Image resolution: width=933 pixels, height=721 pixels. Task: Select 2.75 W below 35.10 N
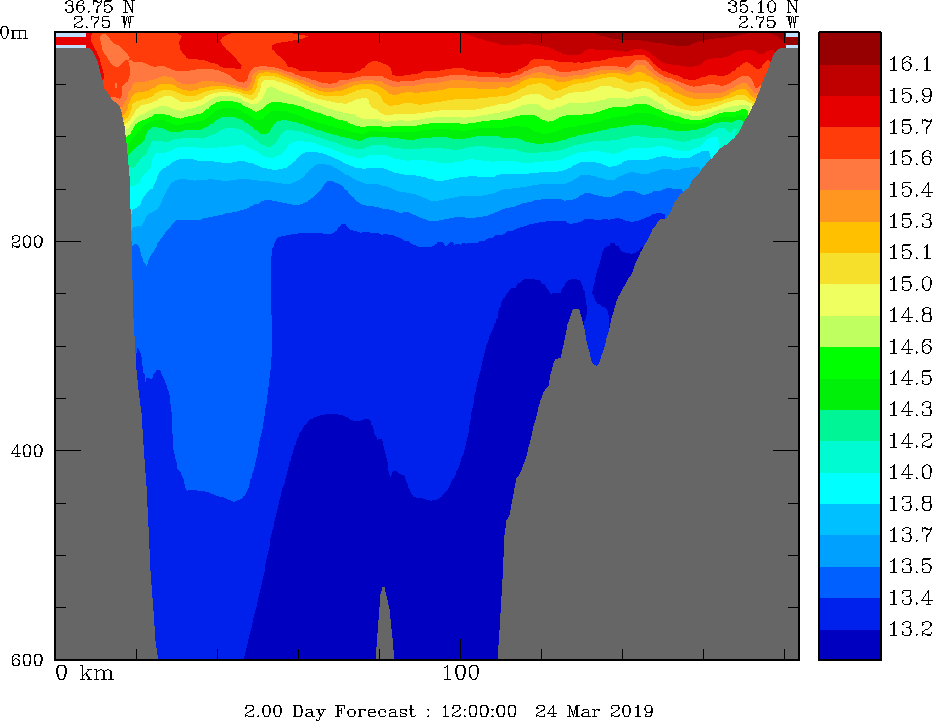coord(768,23)
